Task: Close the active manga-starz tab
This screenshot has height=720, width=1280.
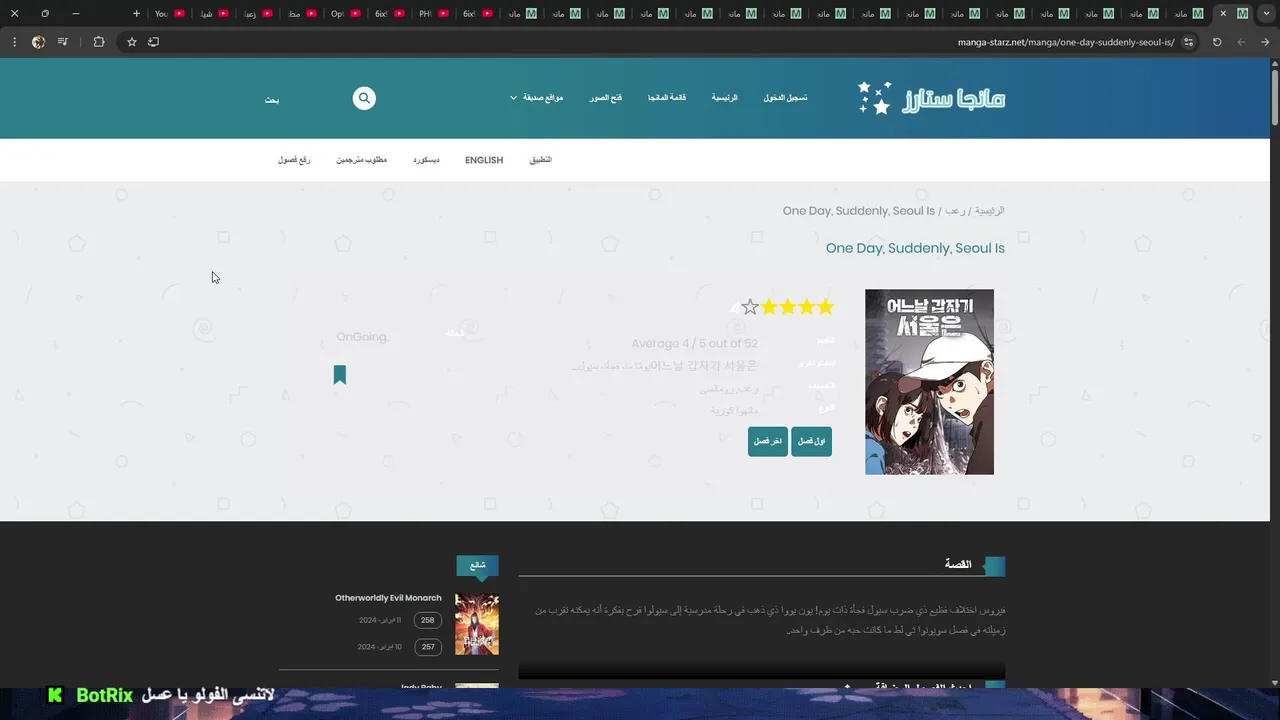Action: 1222,14
